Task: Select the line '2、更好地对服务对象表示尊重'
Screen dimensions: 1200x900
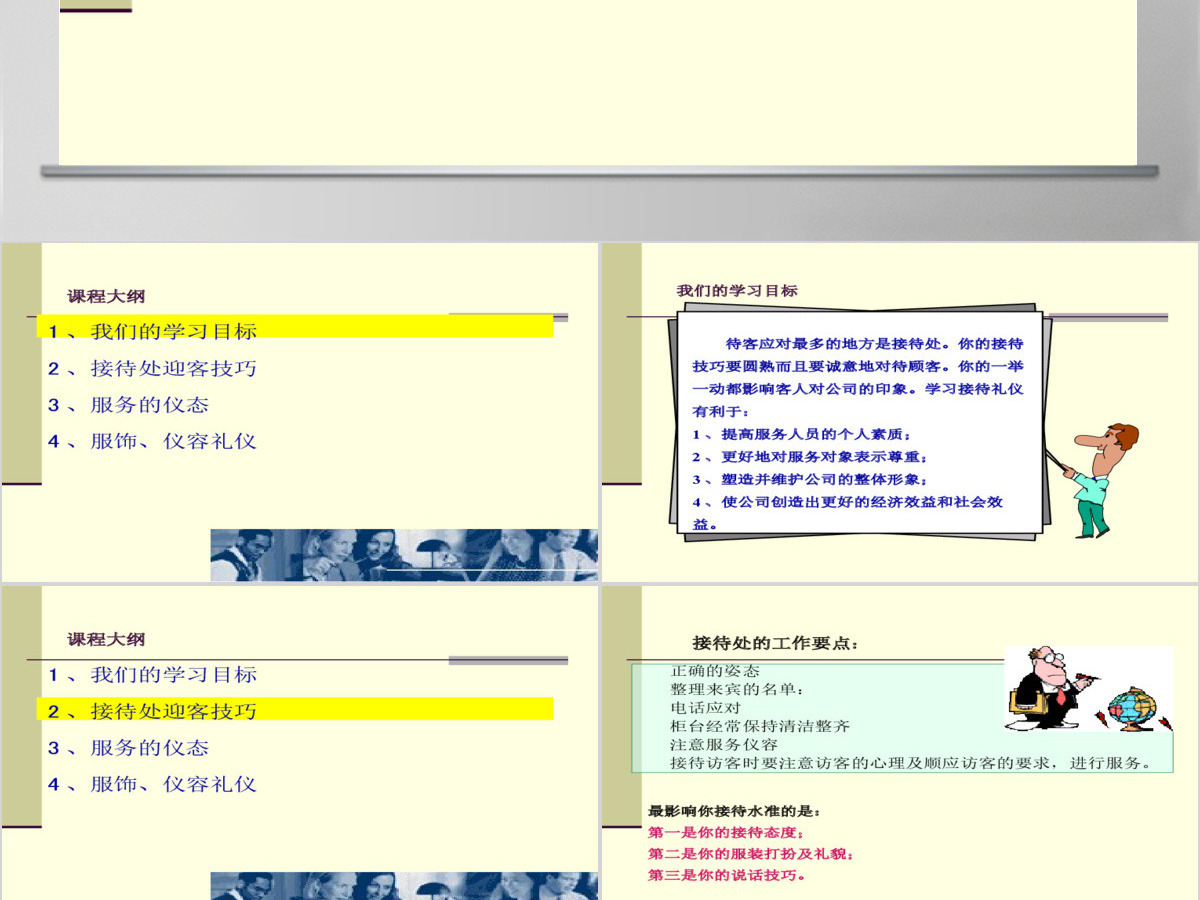Action: click(x=810, y=457)
